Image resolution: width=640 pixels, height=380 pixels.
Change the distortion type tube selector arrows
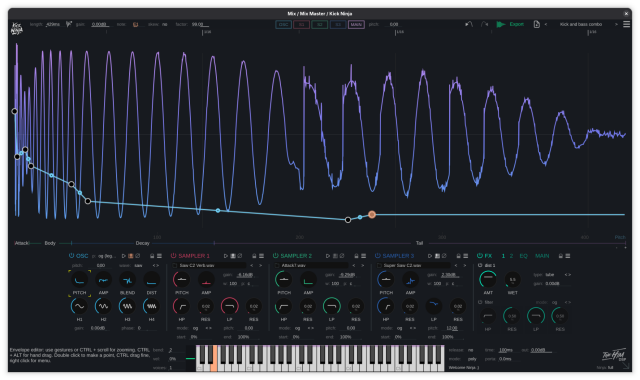567,275
